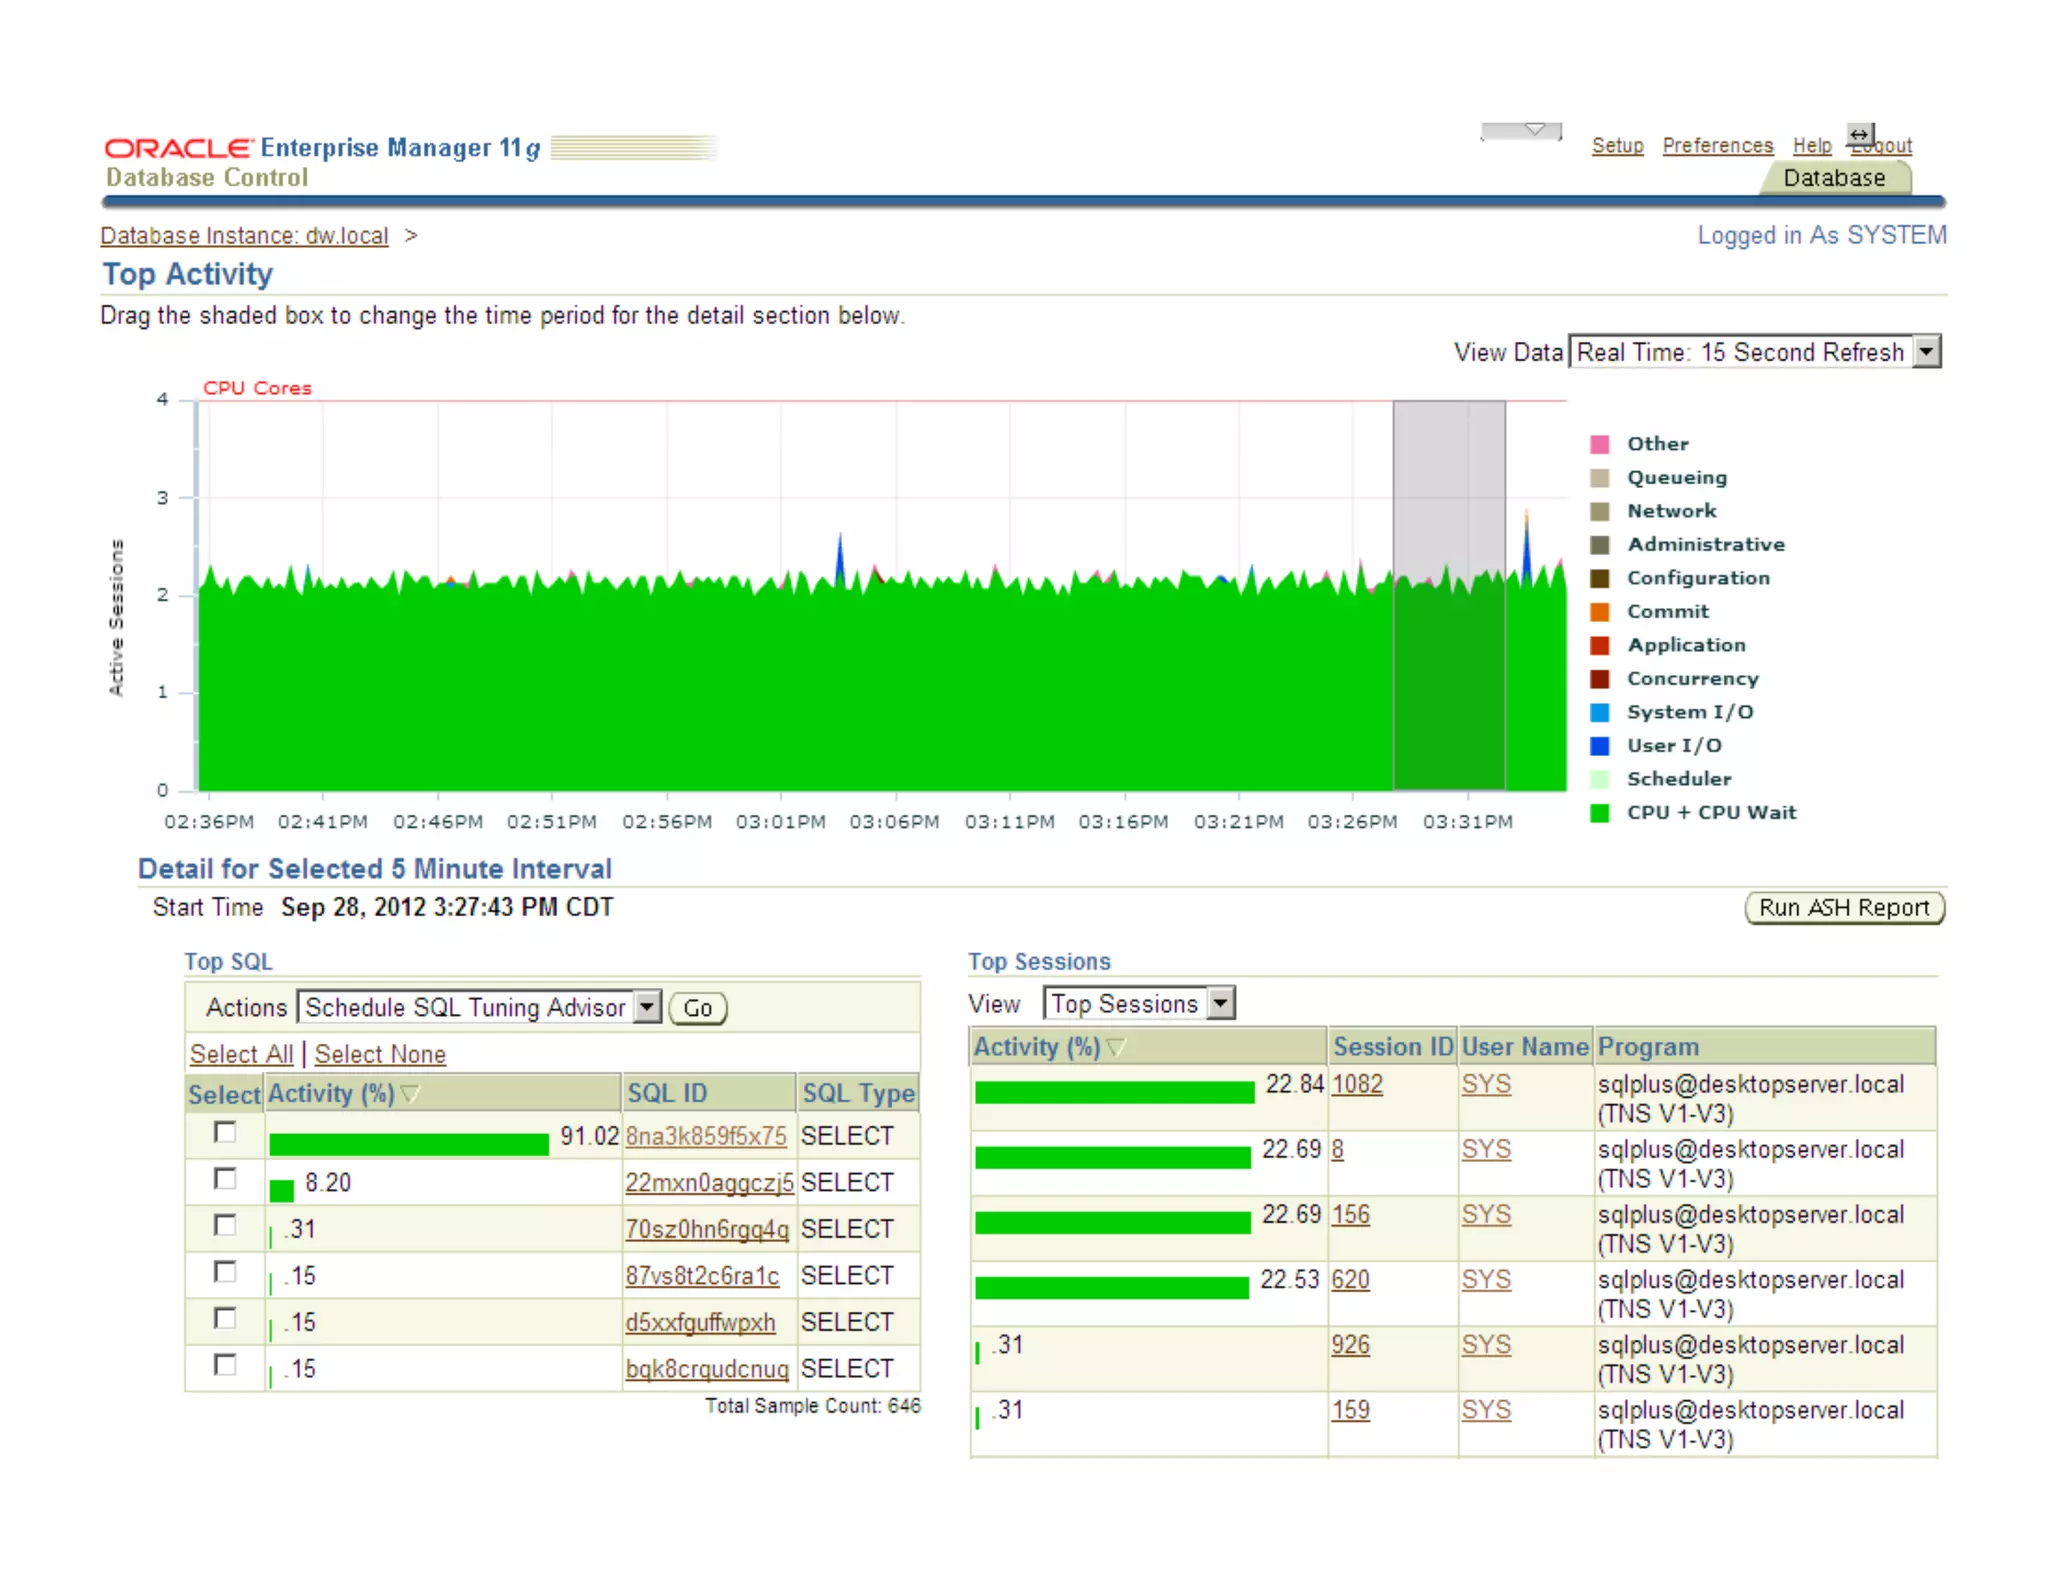The height and width of the screenshot is (1582, 2048).
Task: Open the Preferences menu link
Action: click(x=1717, y=146)
